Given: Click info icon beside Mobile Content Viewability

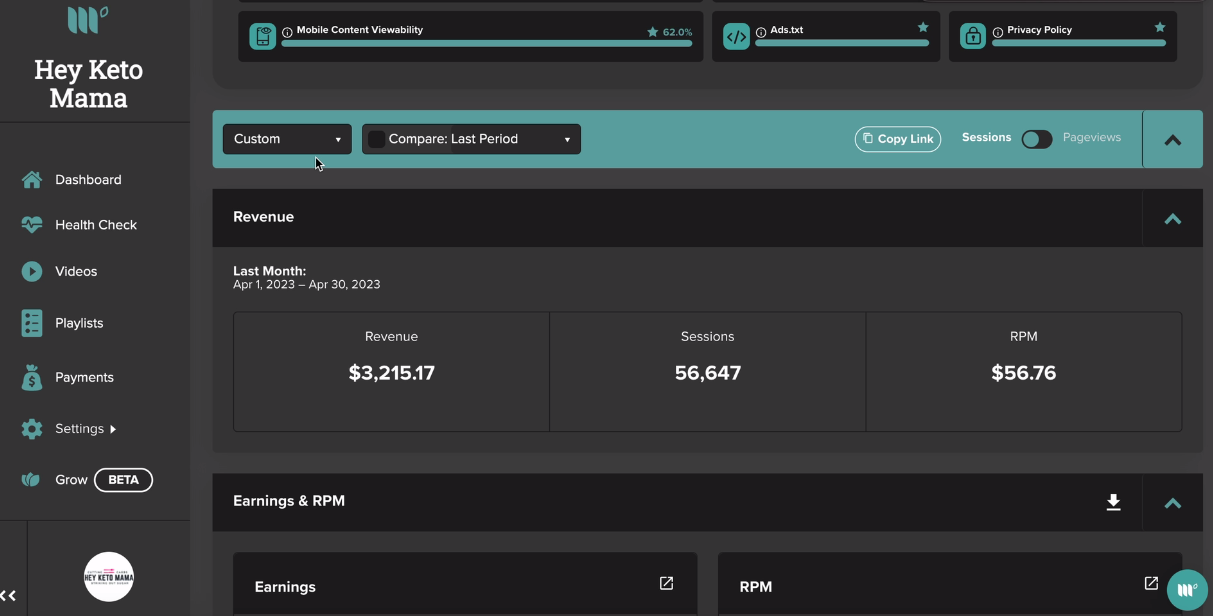Looking at the screenshot, I should click(x=288, y=32).
